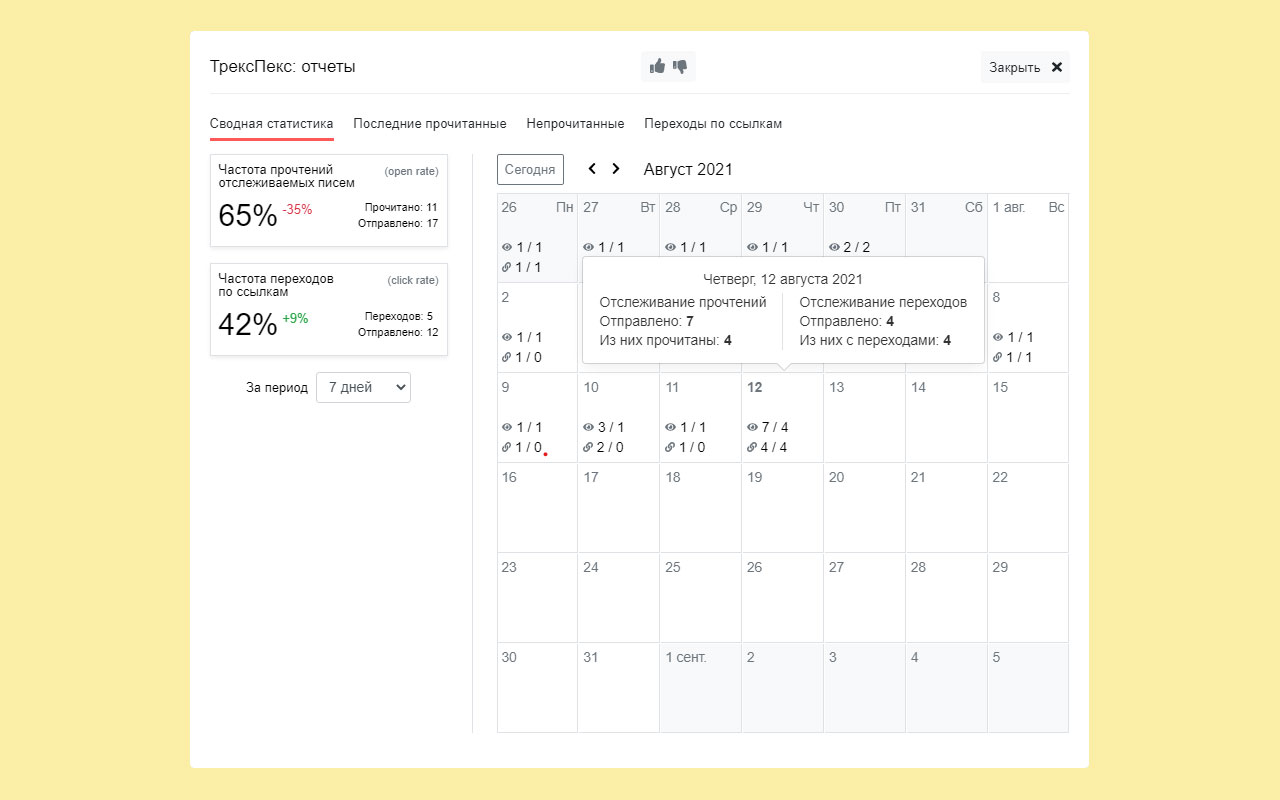
Task: Click the (click rate) label
Action: (x=413, y=280)
